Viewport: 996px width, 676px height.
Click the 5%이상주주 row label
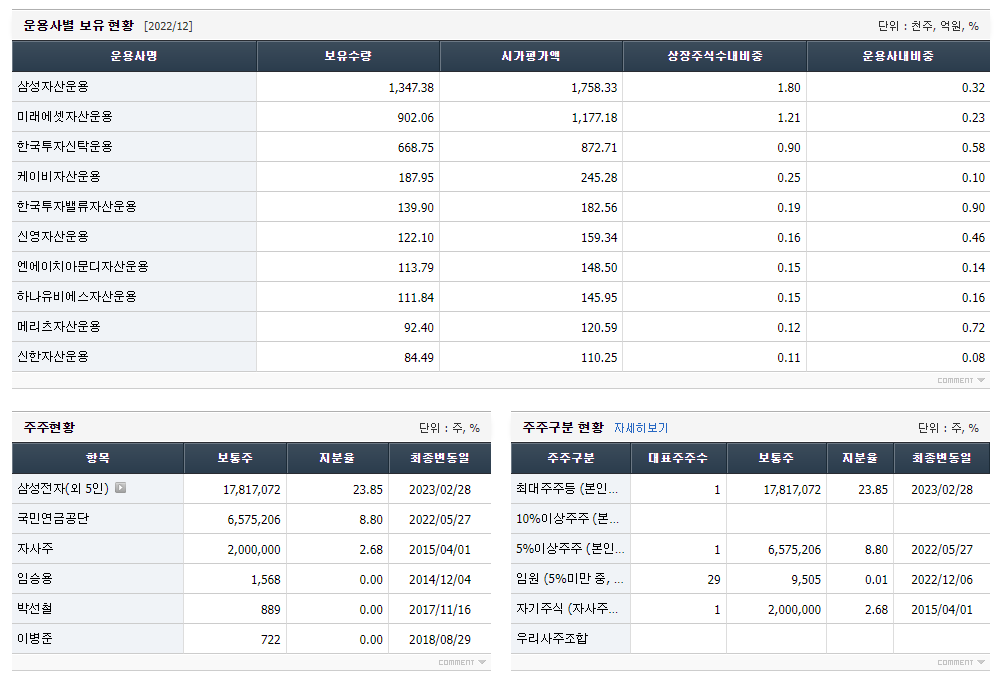click(x=570, y=548)
